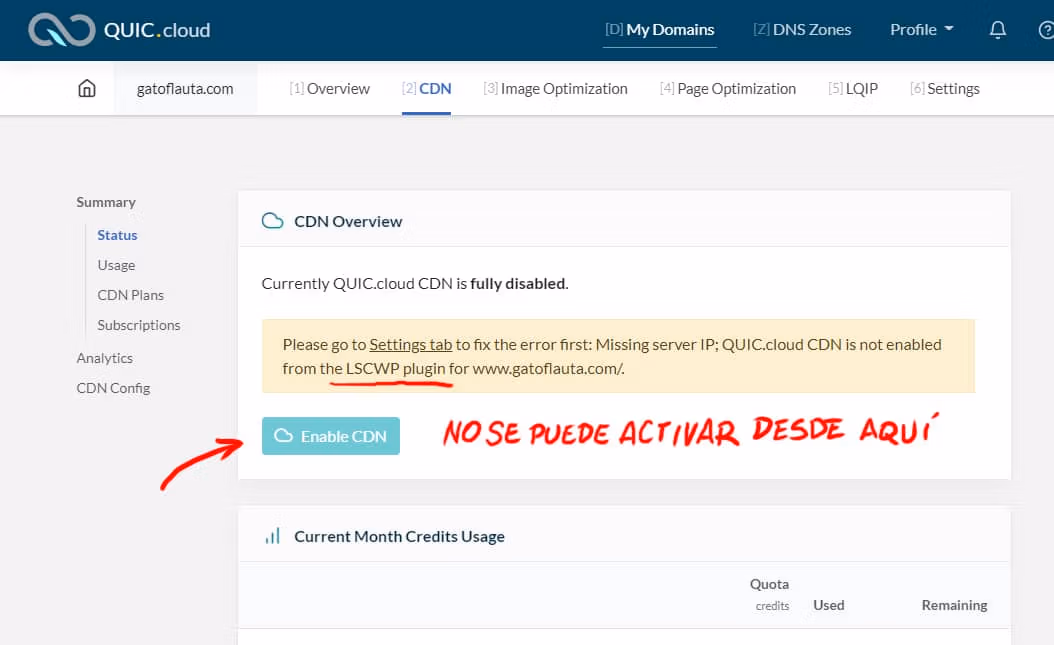The height and width of the screenshot is (645, 1054).
Task: Click the Current Month Credits Usage heading
Action: 399,536
